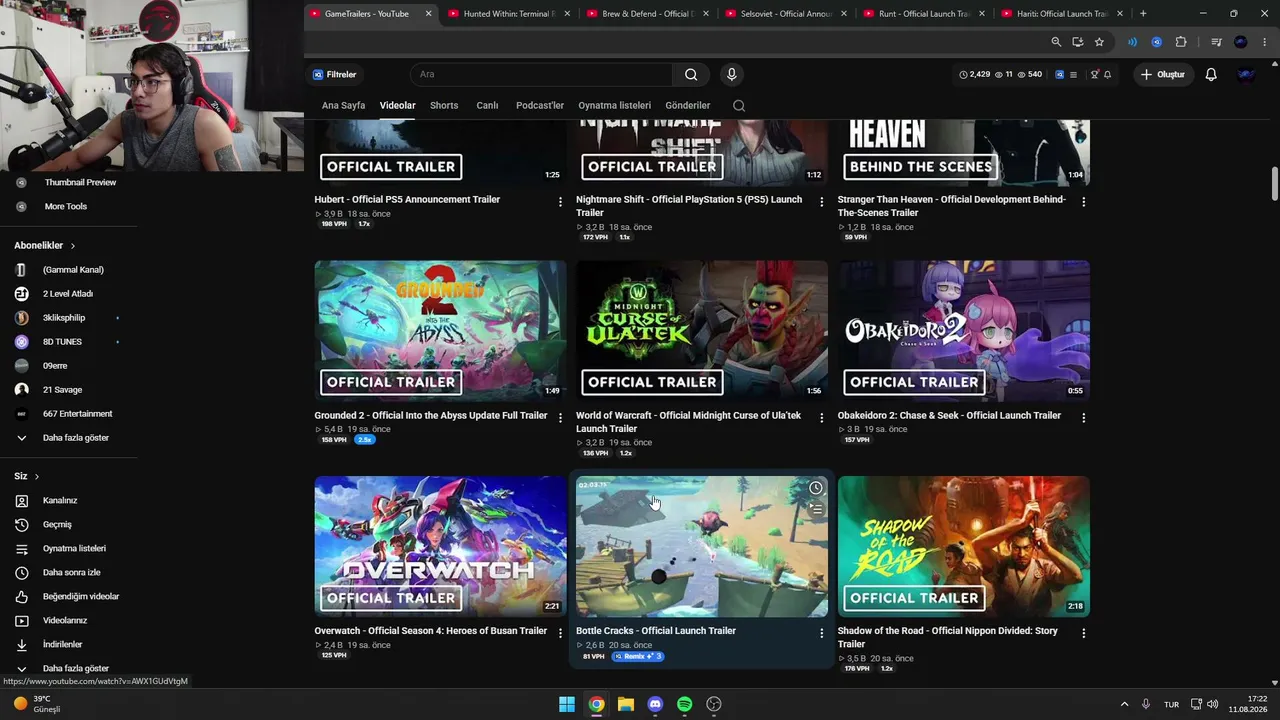Open Obakeidoro 2 trailer title link
The height and width of the screenshot is (720, 1280).
(x=949, y=416)
